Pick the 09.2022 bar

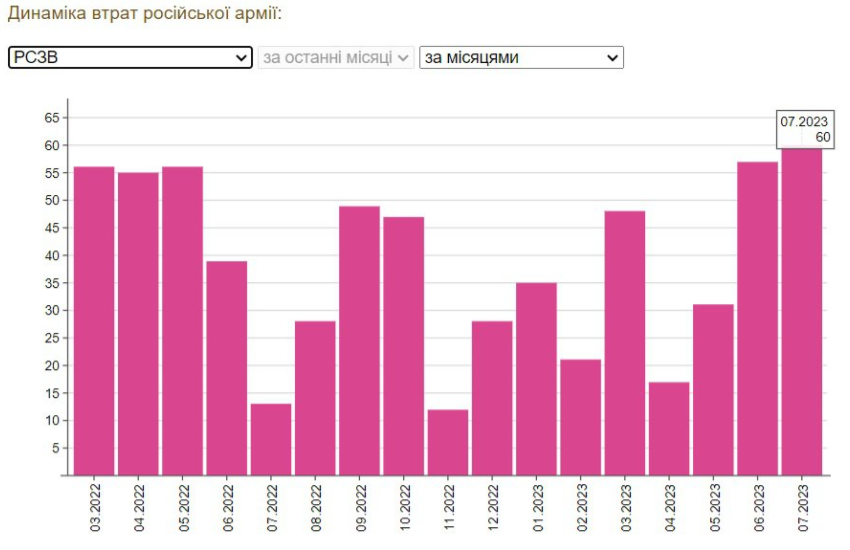tap(359, 341)
